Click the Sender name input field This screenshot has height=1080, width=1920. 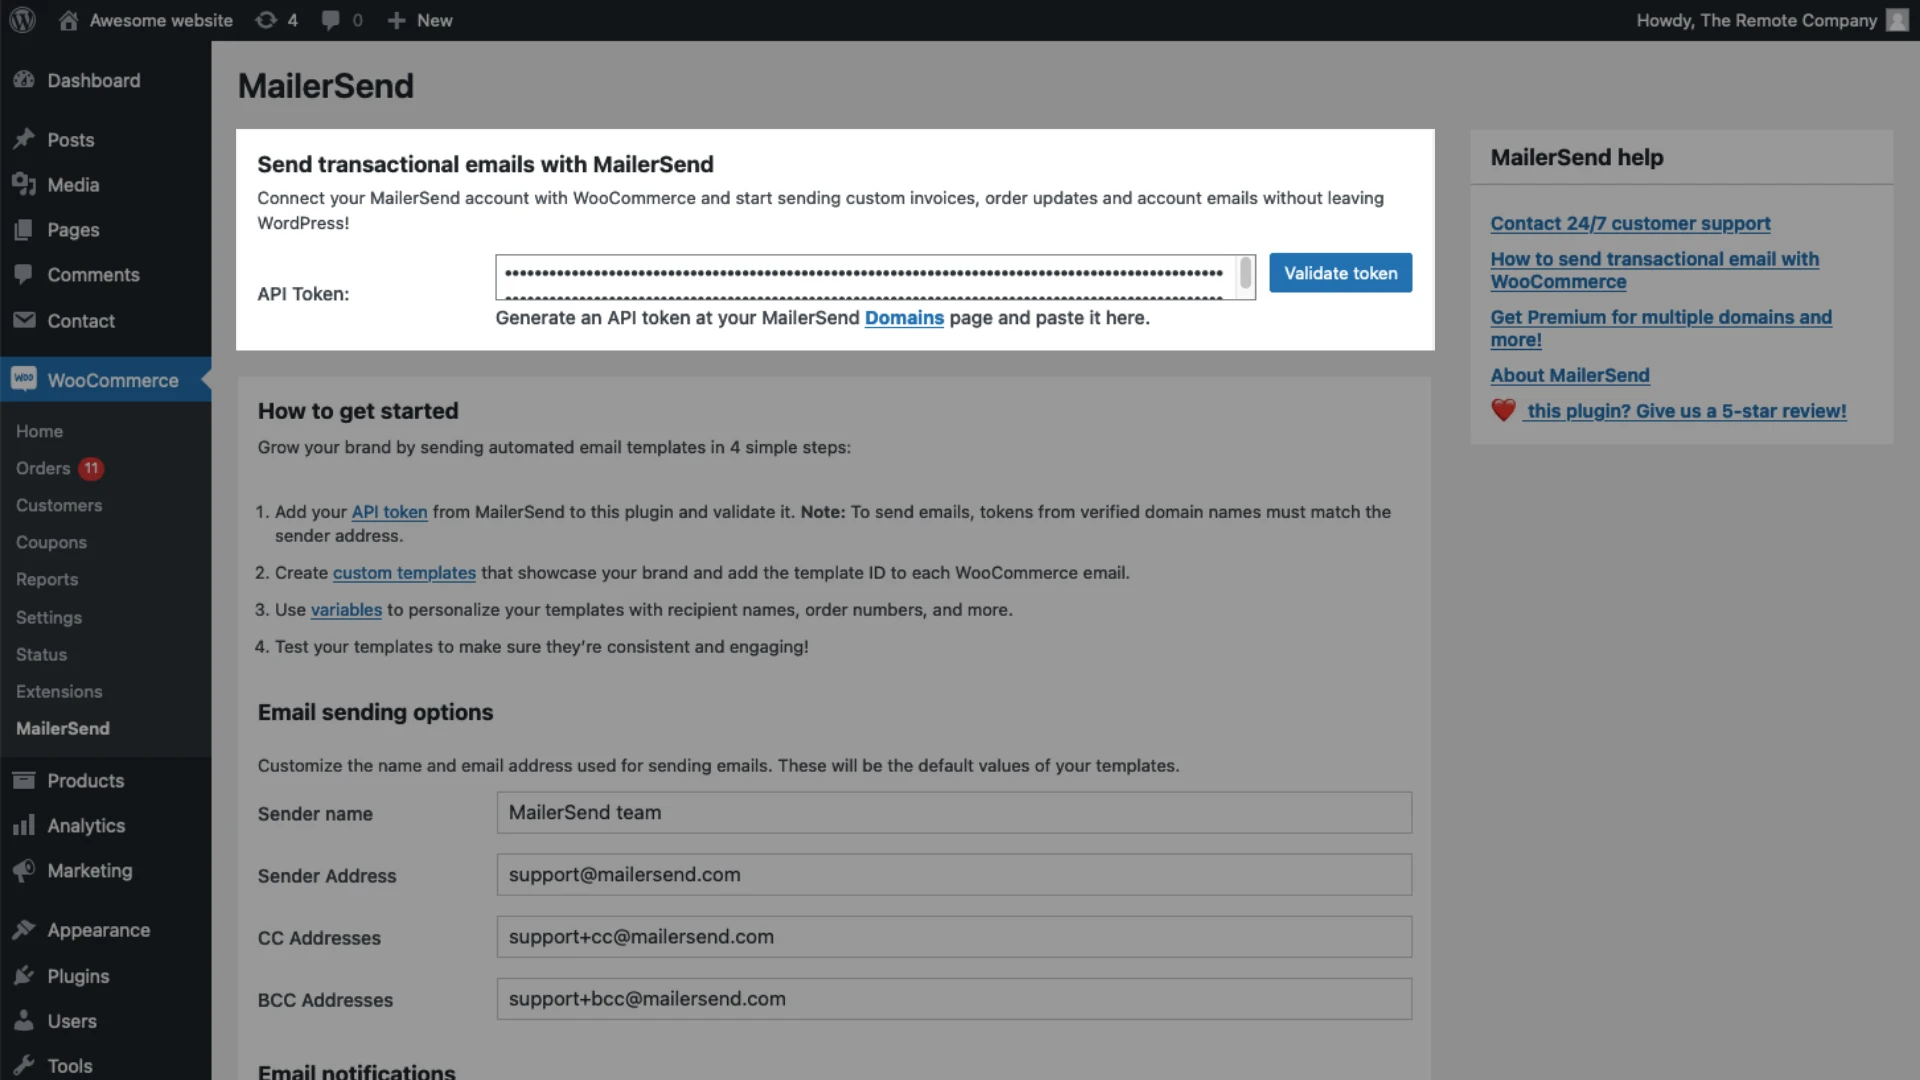[954, 812]
